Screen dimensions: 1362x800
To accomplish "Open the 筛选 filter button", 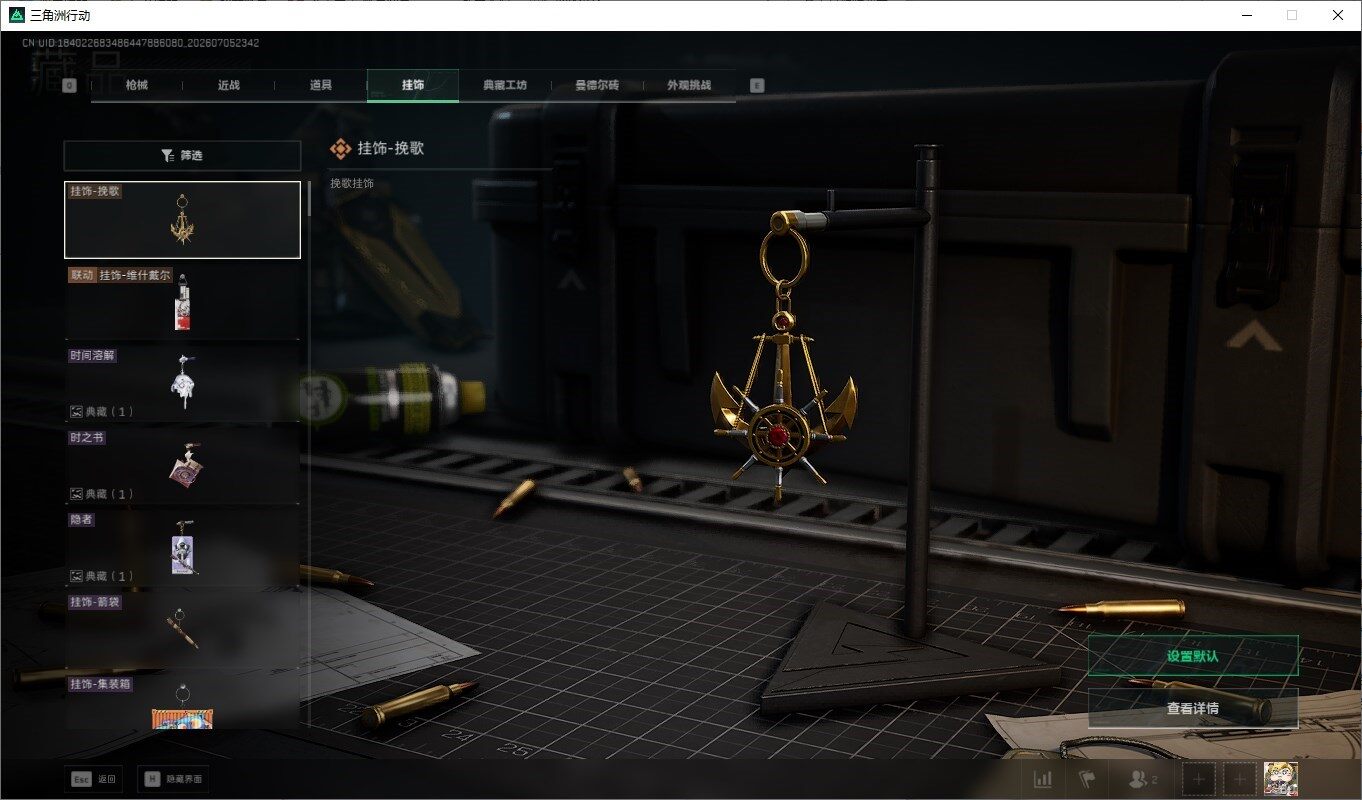I will (182, 156).
